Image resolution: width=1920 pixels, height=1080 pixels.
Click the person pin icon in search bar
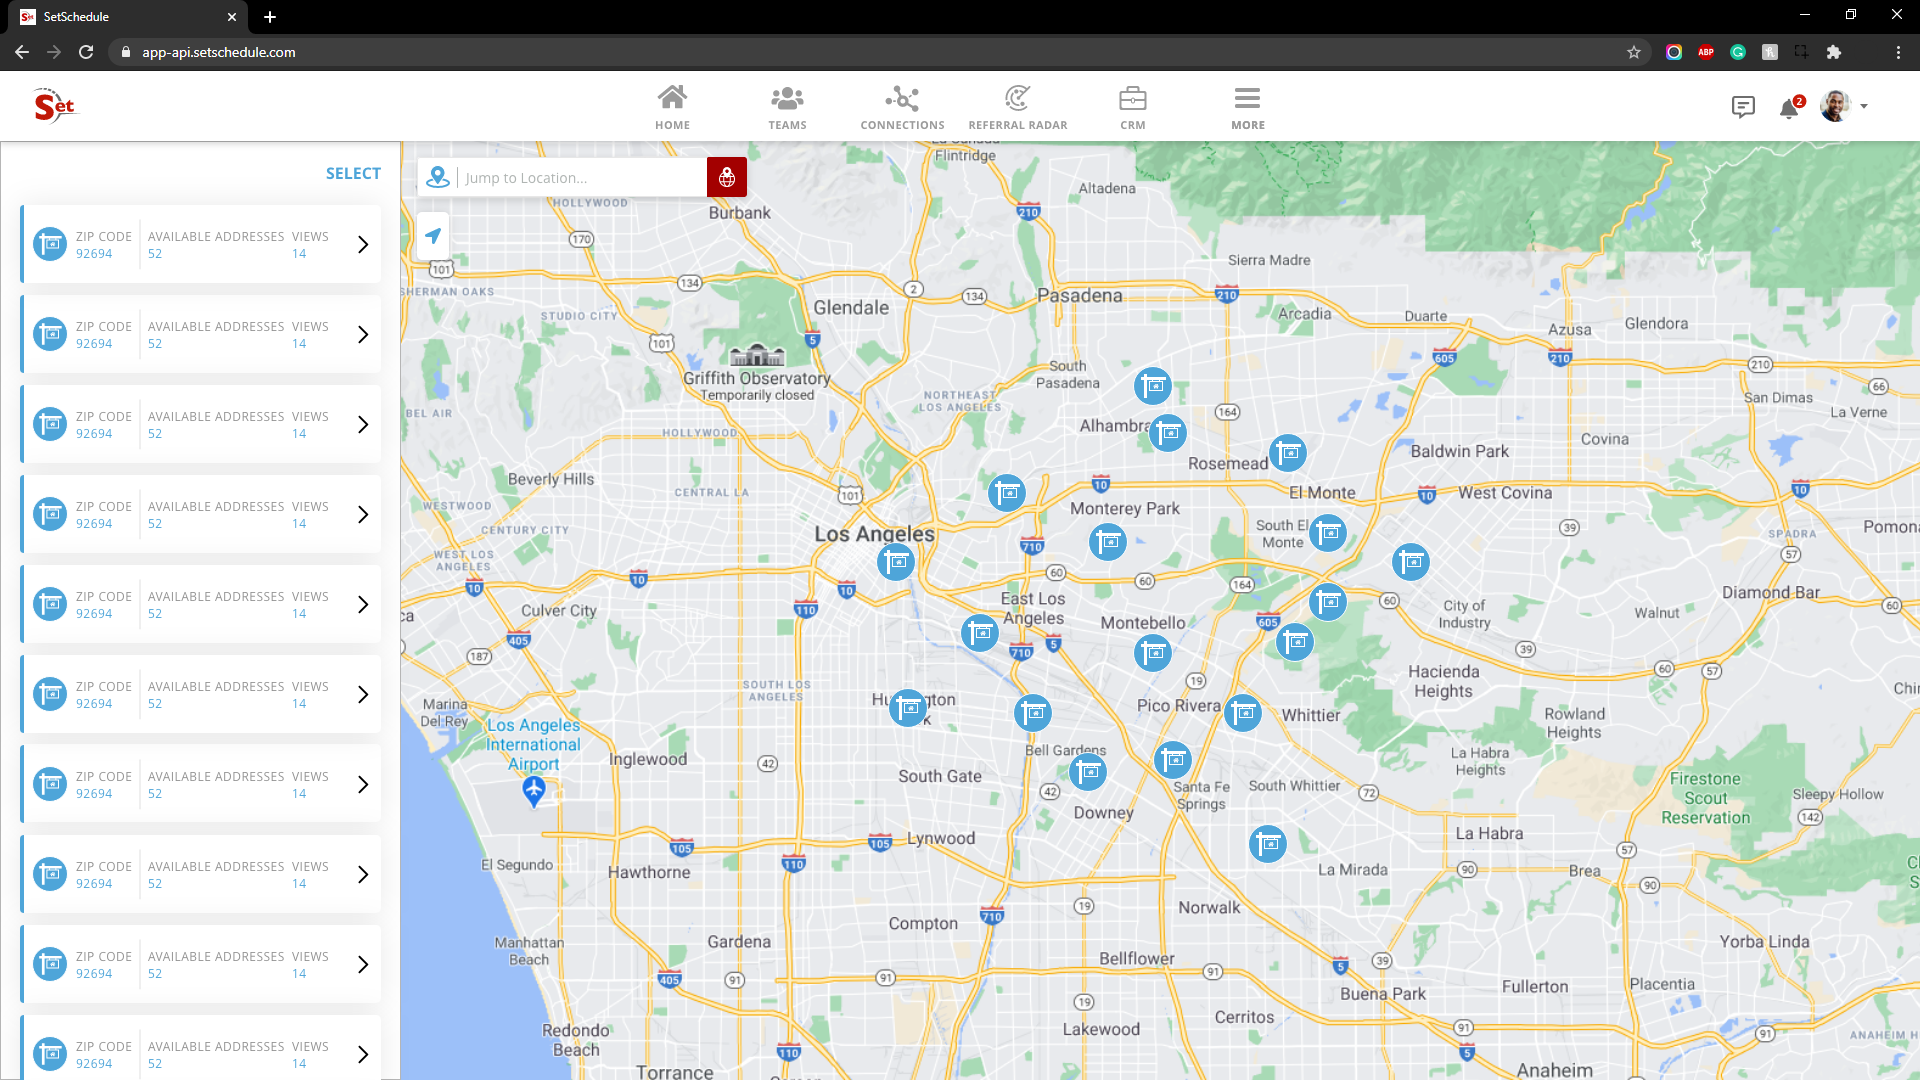(x=437, y=177)
